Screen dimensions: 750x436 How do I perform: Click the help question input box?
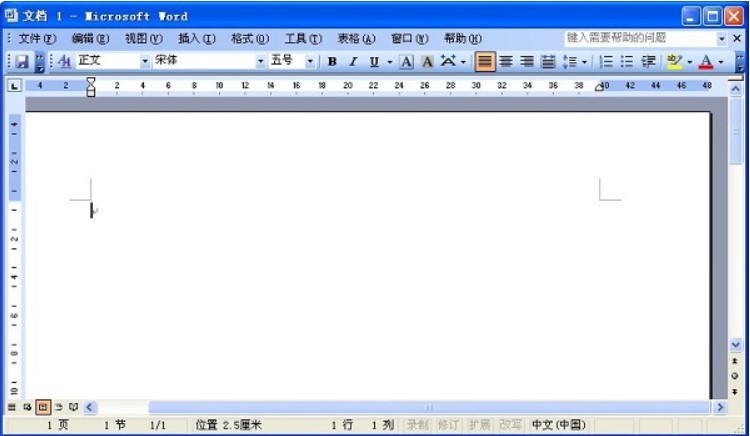coord(640,38)
